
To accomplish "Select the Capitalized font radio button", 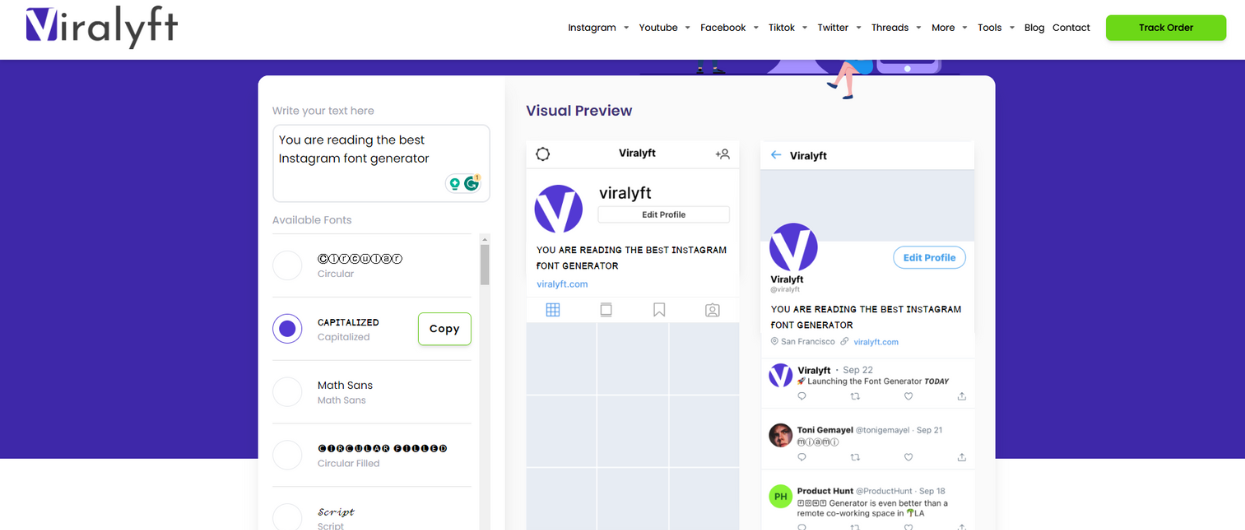I will tap(287, 328).
